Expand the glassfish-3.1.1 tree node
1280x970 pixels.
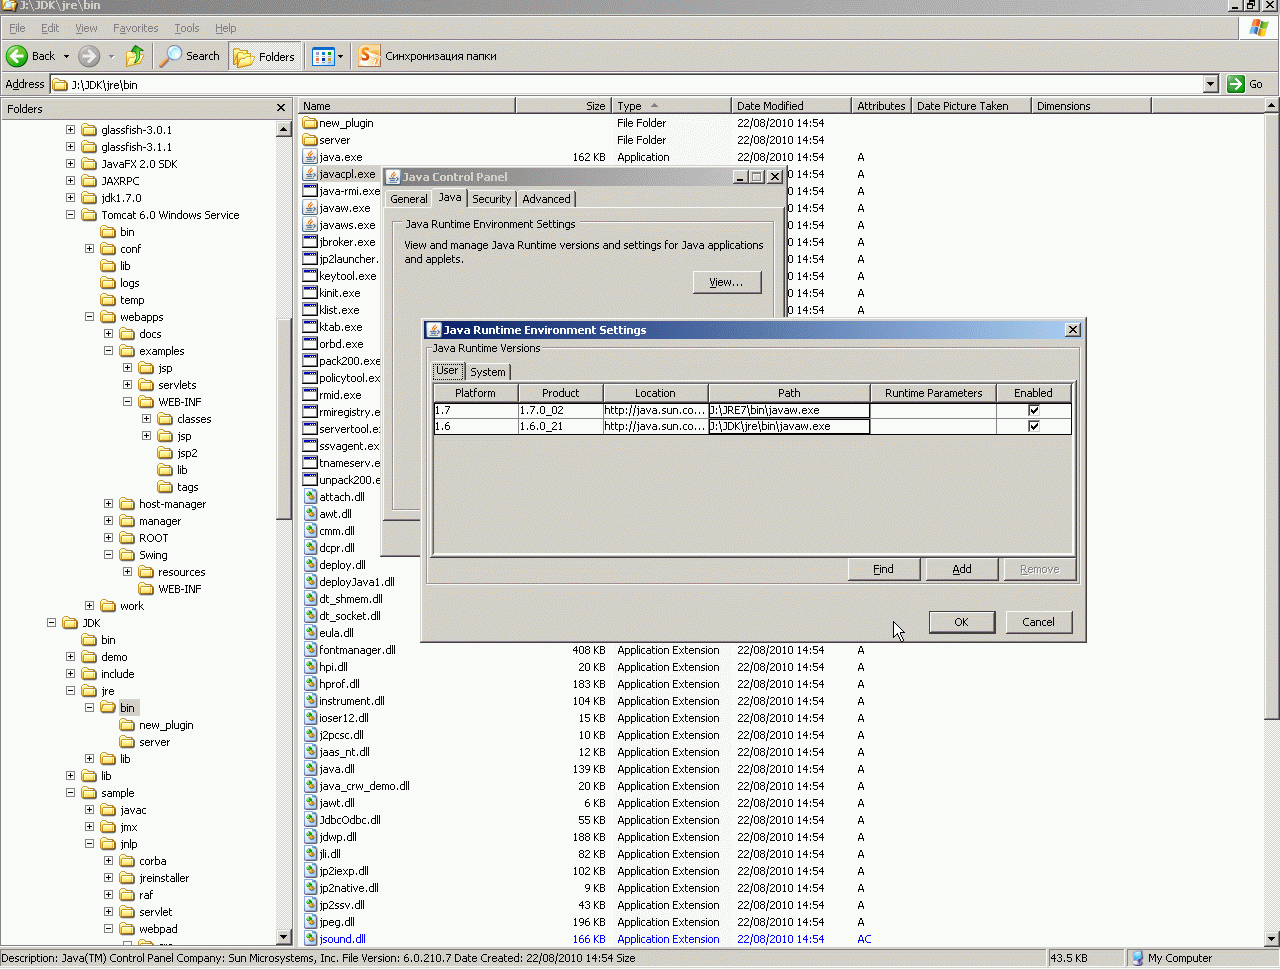[70, 147]
